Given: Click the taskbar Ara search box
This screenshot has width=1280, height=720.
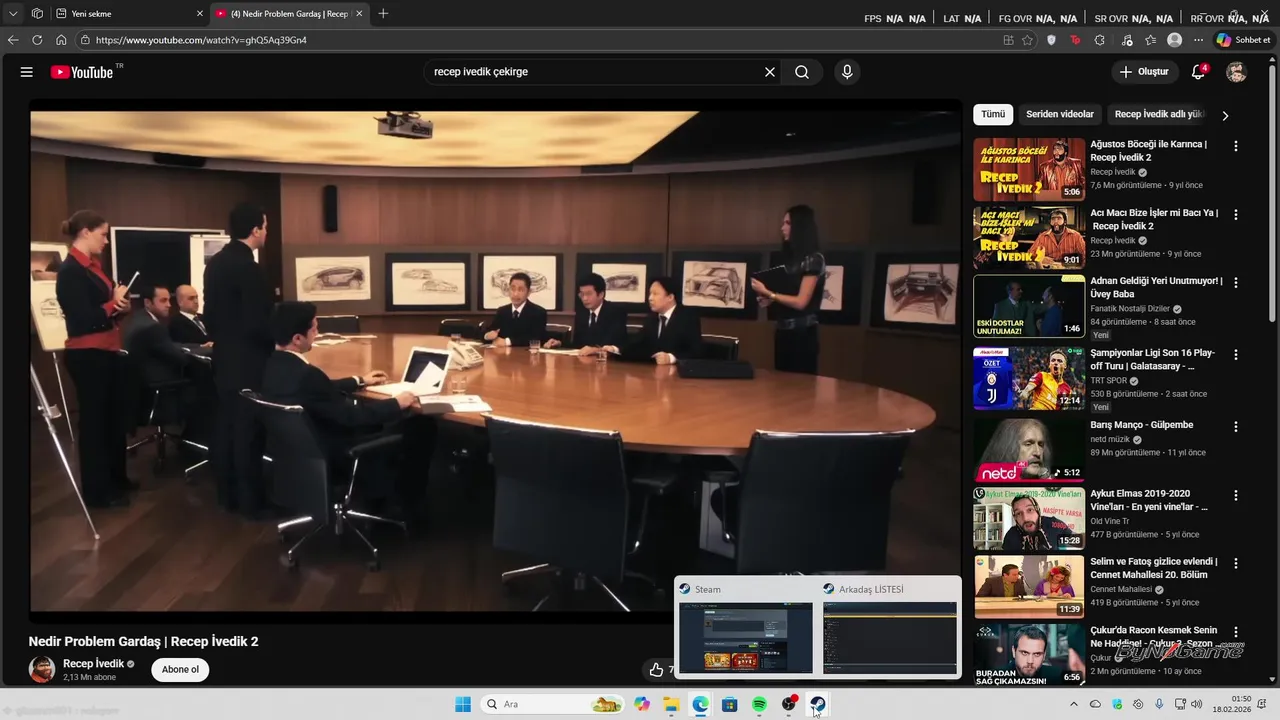Looking at the screenshot, I should 551,704.
